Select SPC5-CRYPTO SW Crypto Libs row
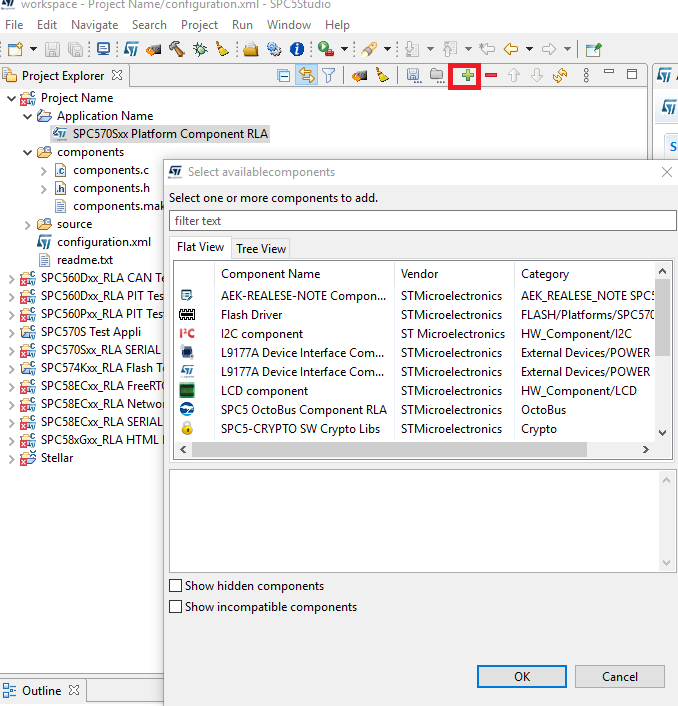Viewport: 678px width, 706px height. point(414,429)
